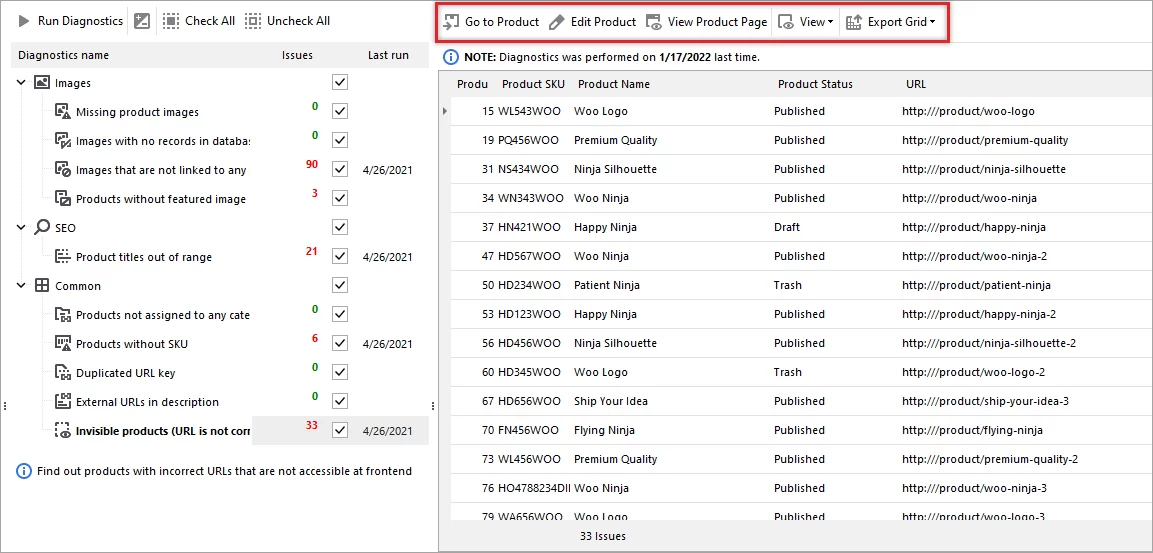Viewport: 1153px width, 553px height.
Task: Click the View Product Page icon
Action: coord(654,22)
